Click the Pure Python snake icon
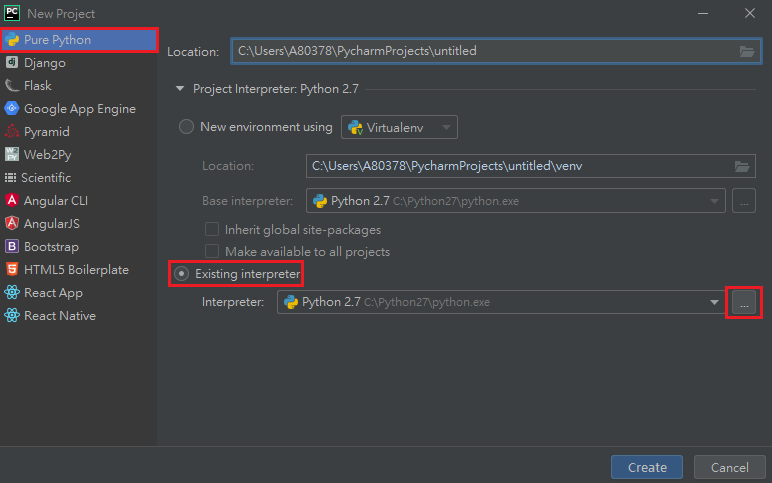The image size is (772, 483). [x=12, y=40]
